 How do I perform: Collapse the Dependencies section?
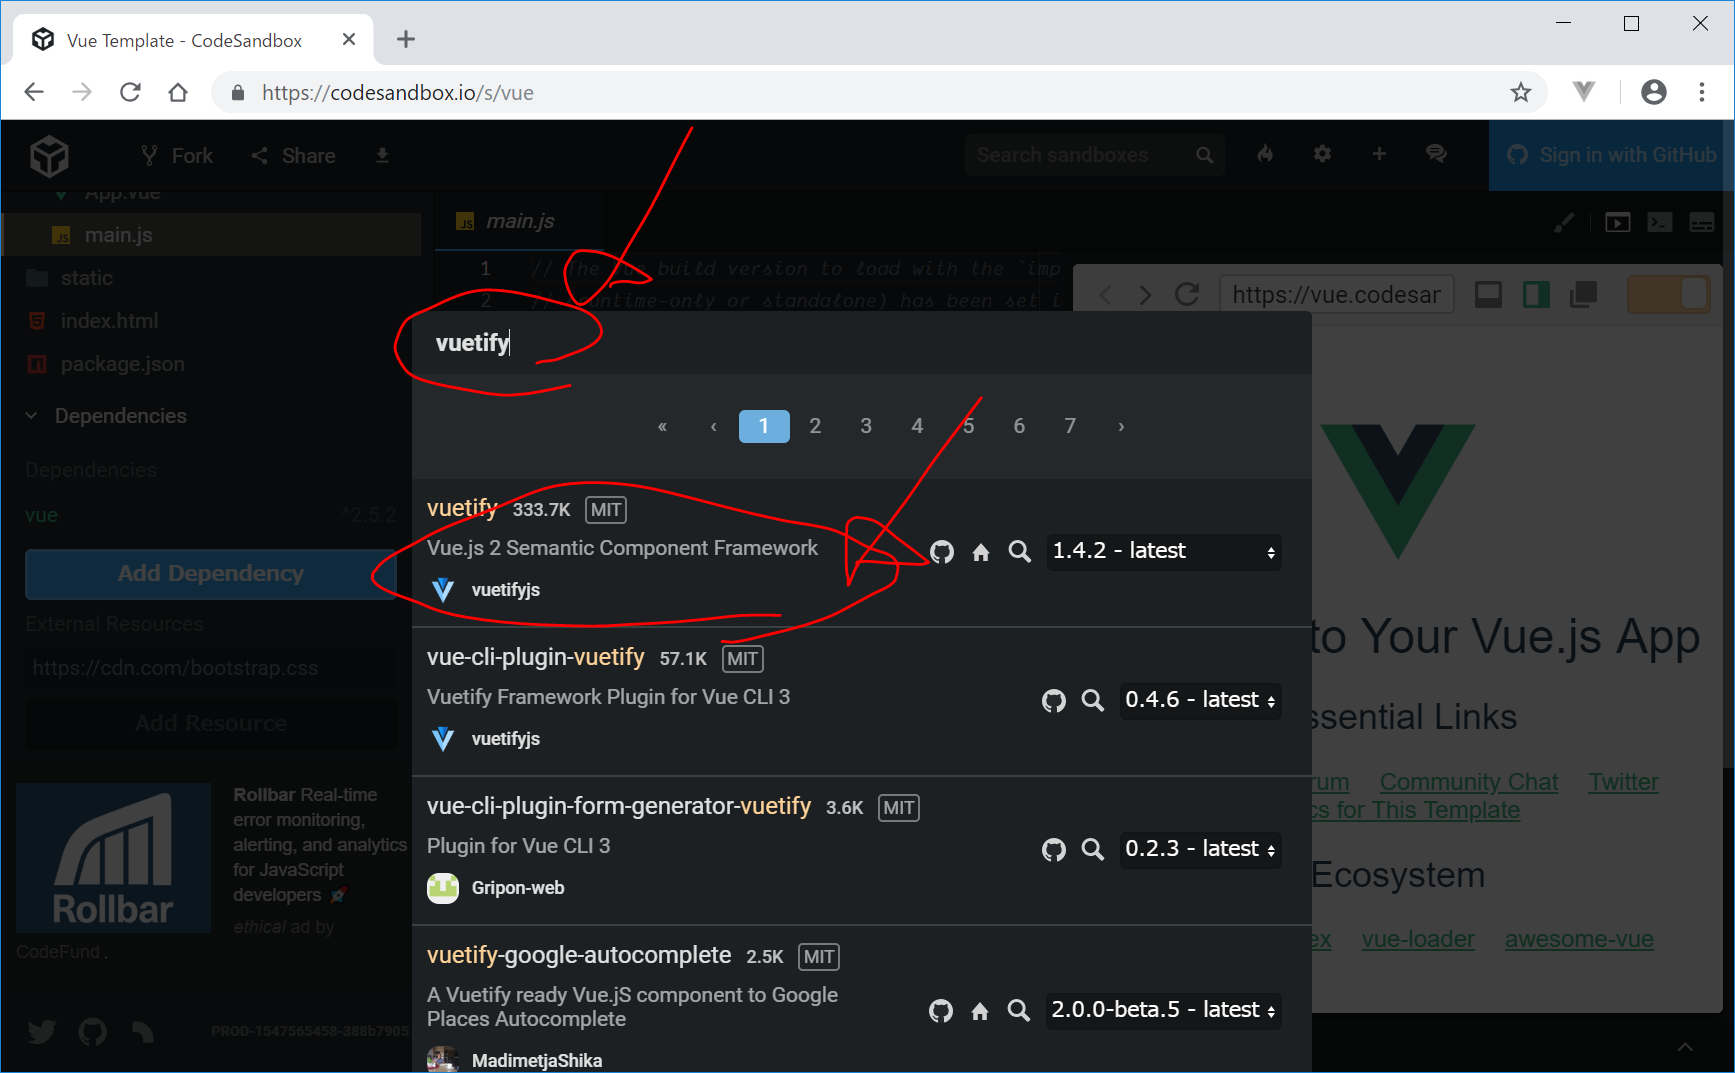pyautogui.click(x=32, y=416)
